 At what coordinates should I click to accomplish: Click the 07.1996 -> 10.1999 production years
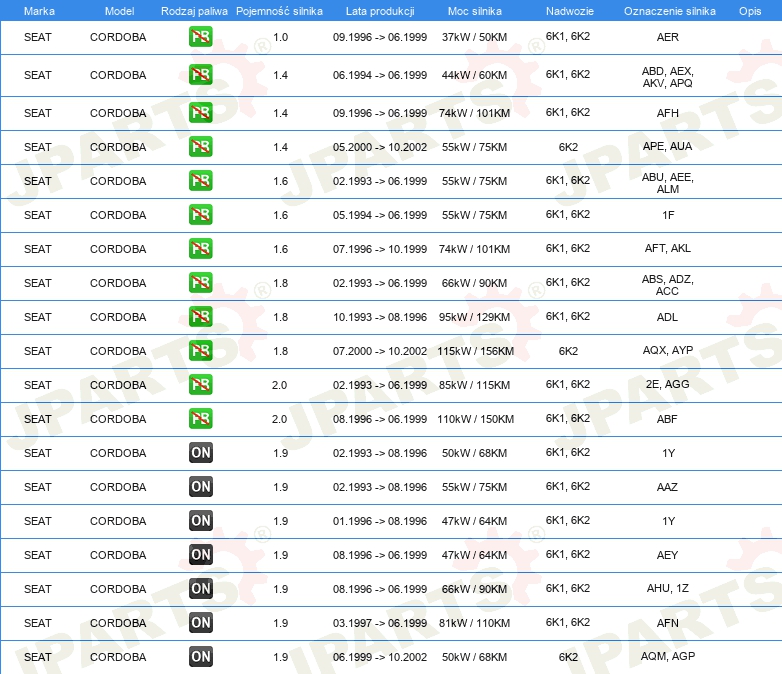pos(380,249)
